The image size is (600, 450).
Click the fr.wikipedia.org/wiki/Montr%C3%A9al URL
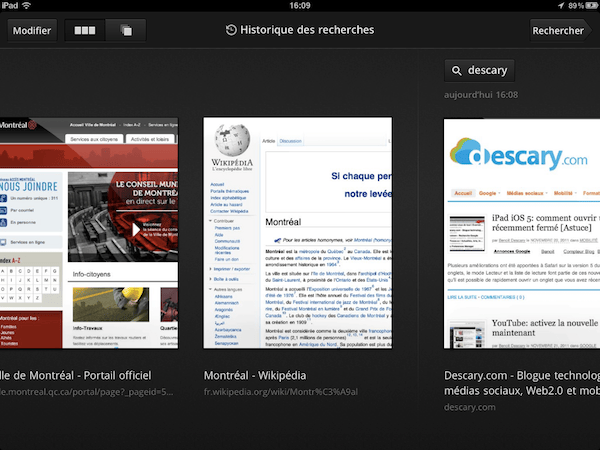tap(281, 392)
